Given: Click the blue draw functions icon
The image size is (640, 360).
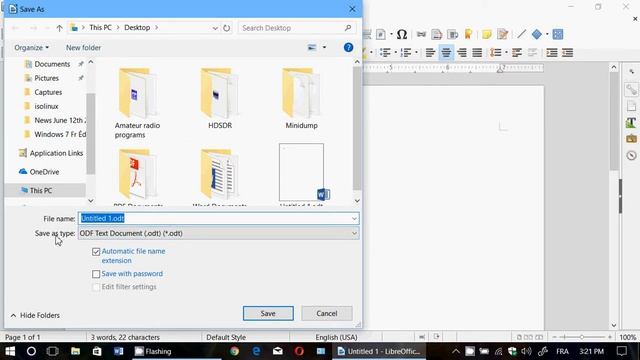Looking at the screenshot, I should pyautogui.click(x=558, y=34).
